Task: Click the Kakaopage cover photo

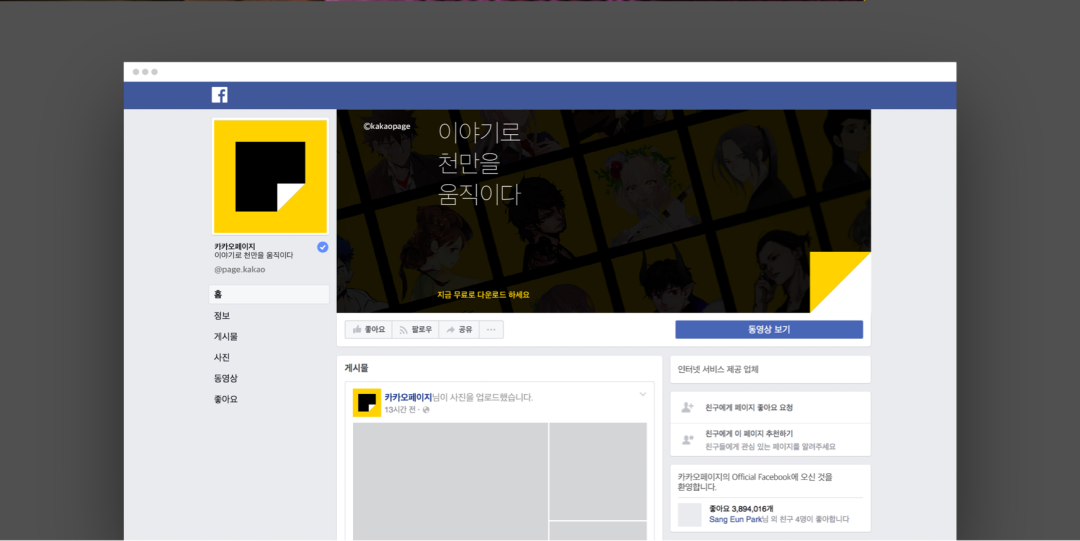Action: pyautogui.click(x=603, y=211)
